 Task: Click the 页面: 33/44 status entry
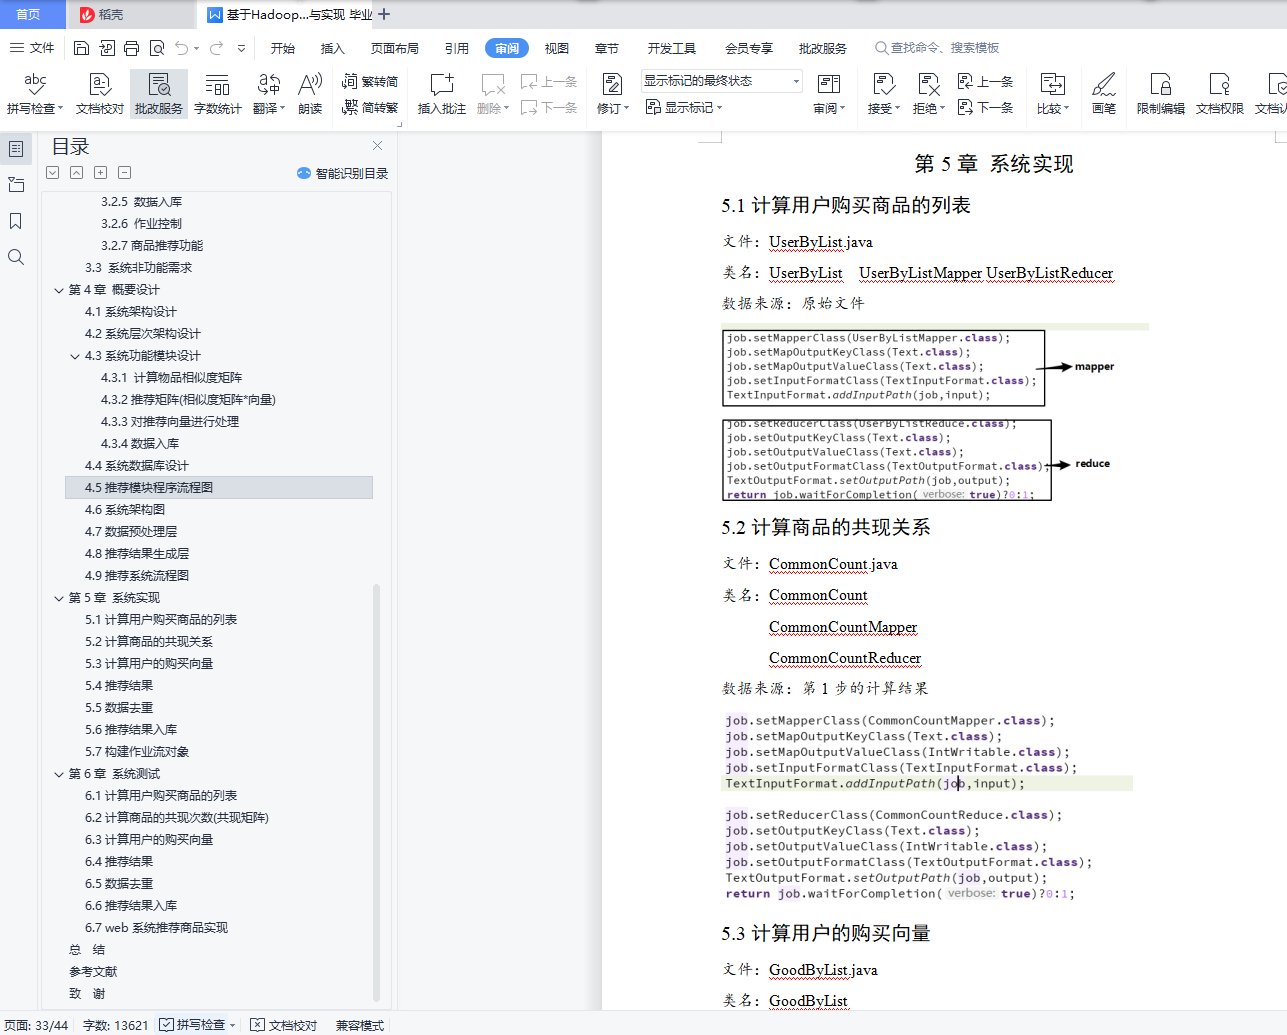click(36, 1025)
